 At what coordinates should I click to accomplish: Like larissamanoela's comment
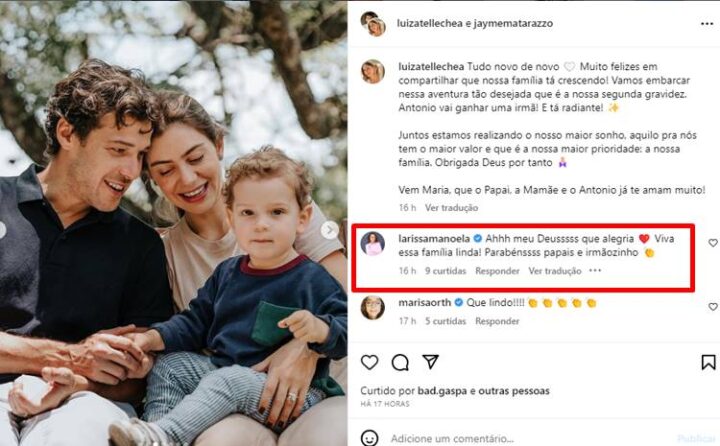pyautogui.click(x=712, y=243)
